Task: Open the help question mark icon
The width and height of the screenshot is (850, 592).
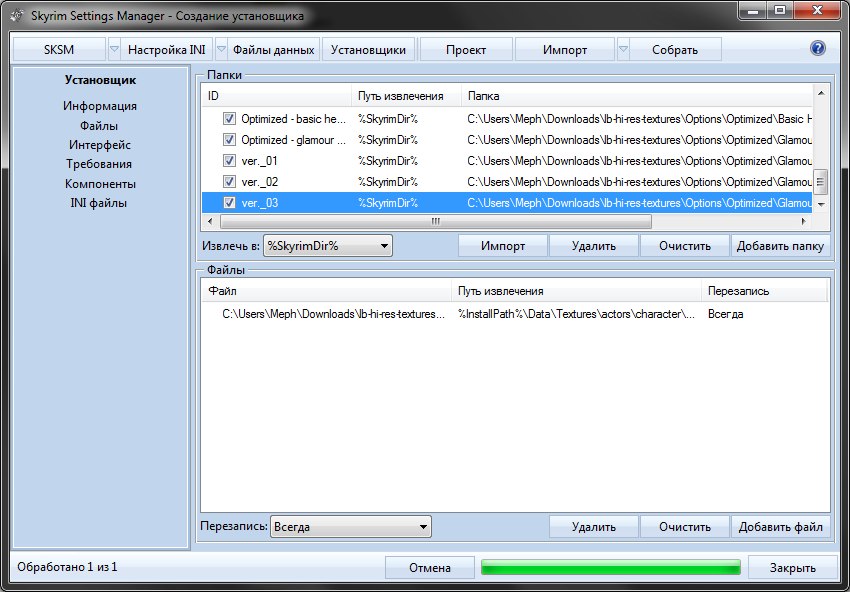Action: (817, 48)
